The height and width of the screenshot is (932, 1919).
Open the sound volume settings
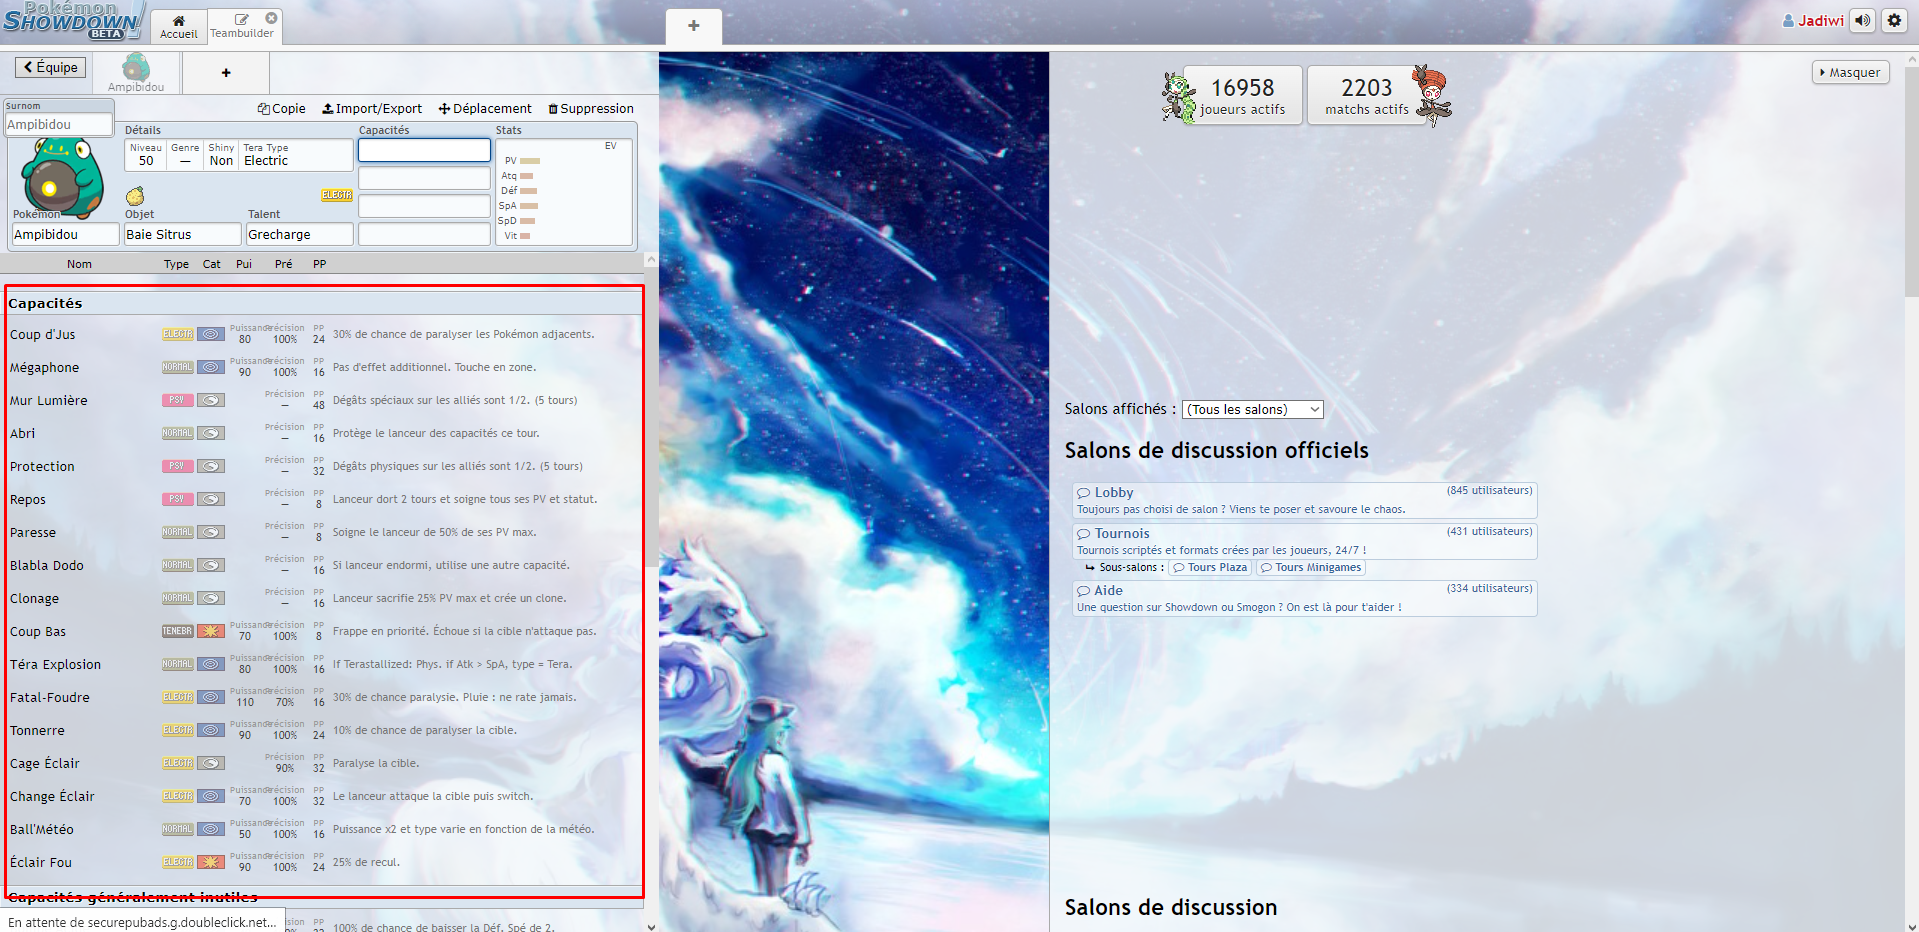[x=1862, y=20]
